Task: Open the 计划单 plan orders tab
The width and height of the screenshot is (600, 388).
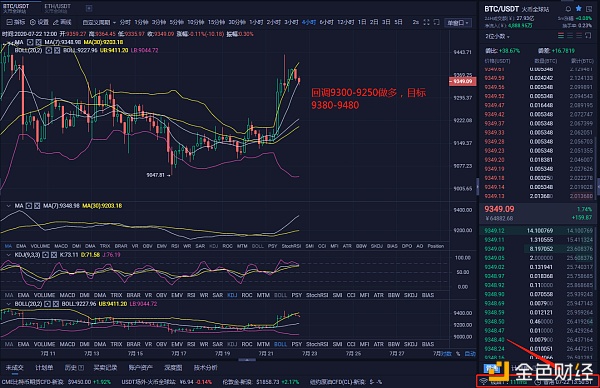Action: point(44,368)
